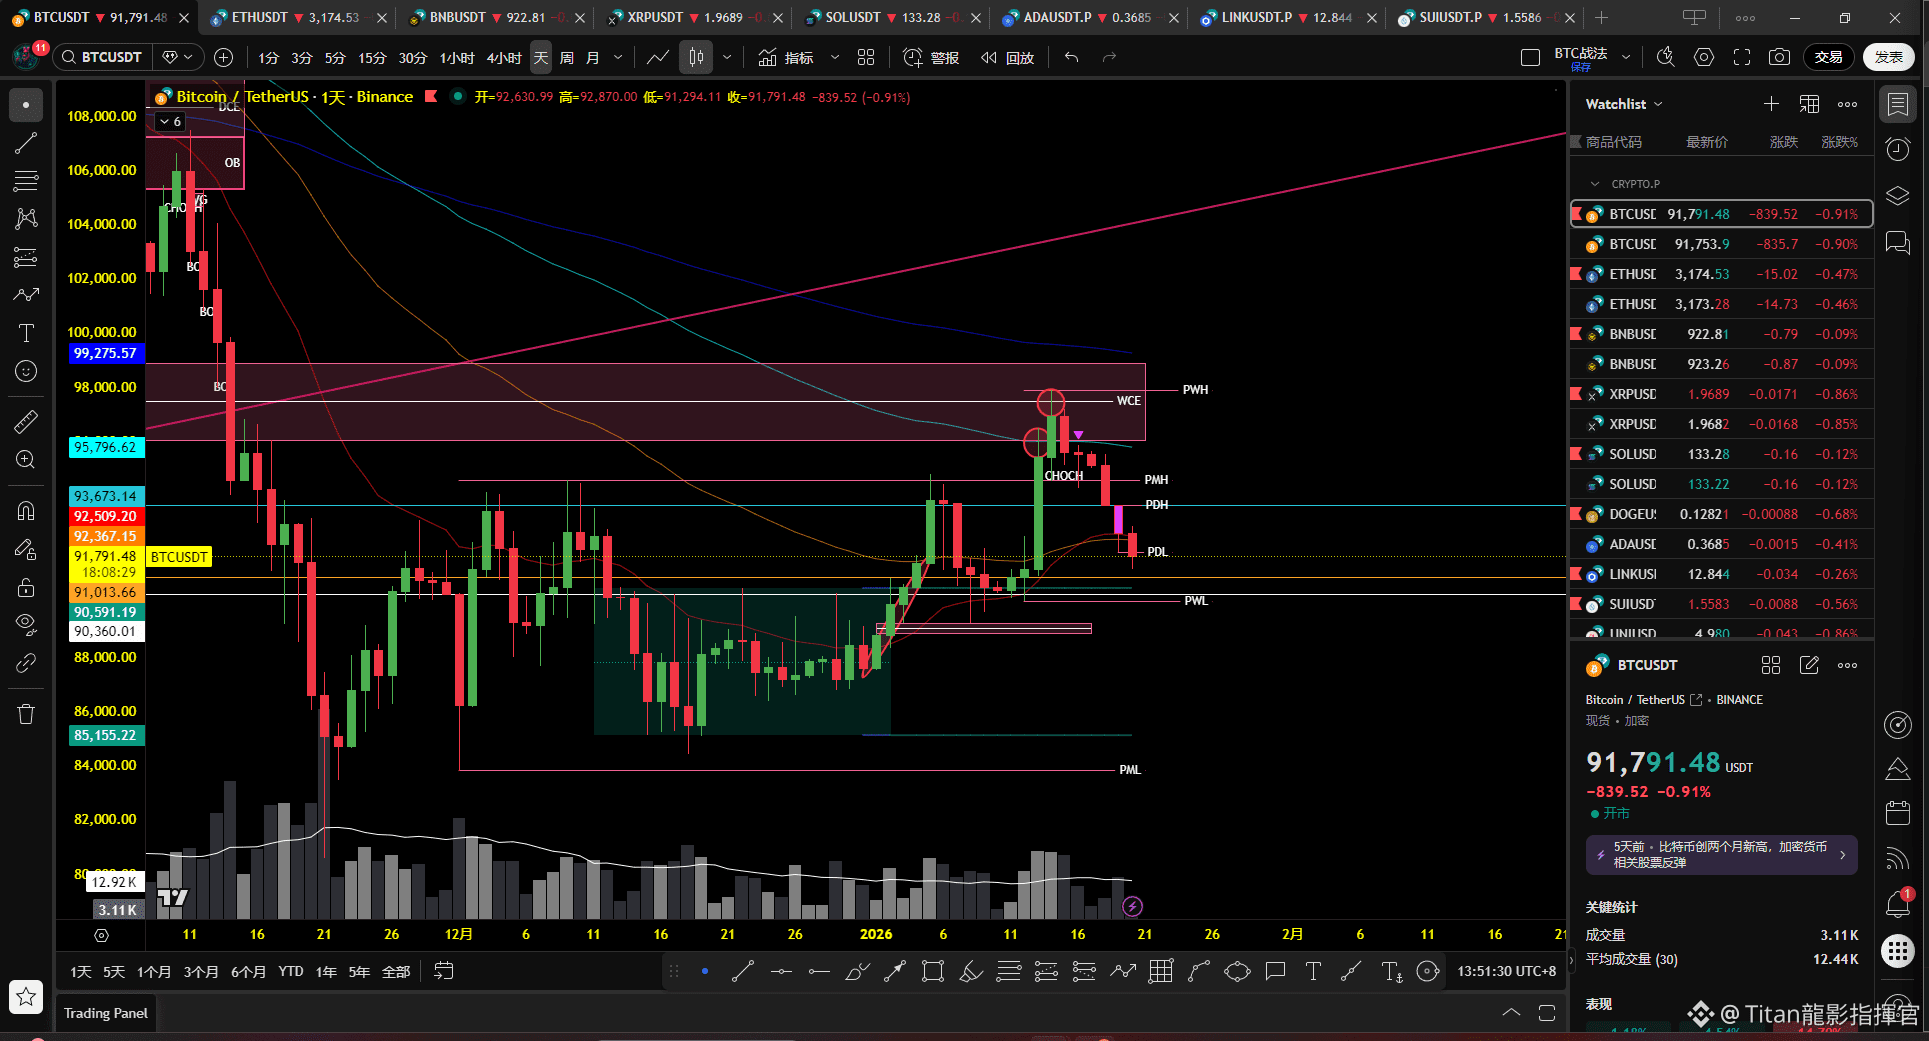The width and height of the screenshot is (1929, 1041).
Task: Select the candlestick chart style icon
Action: tap(696, 57)
